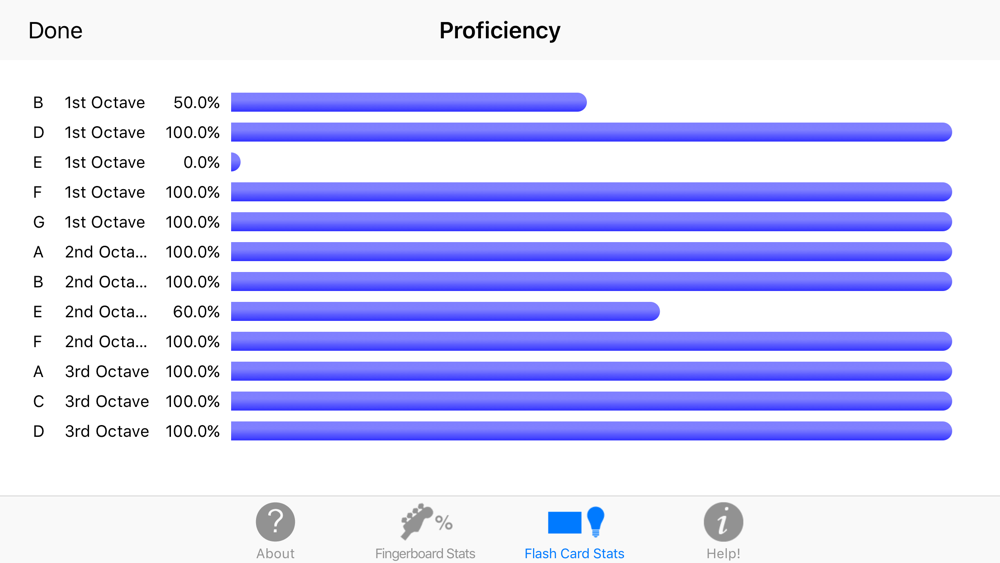Screen dimensions: 1000x563
Task: Click the B 1st Octave 50.0% bar
Action: tap(409, 102)
